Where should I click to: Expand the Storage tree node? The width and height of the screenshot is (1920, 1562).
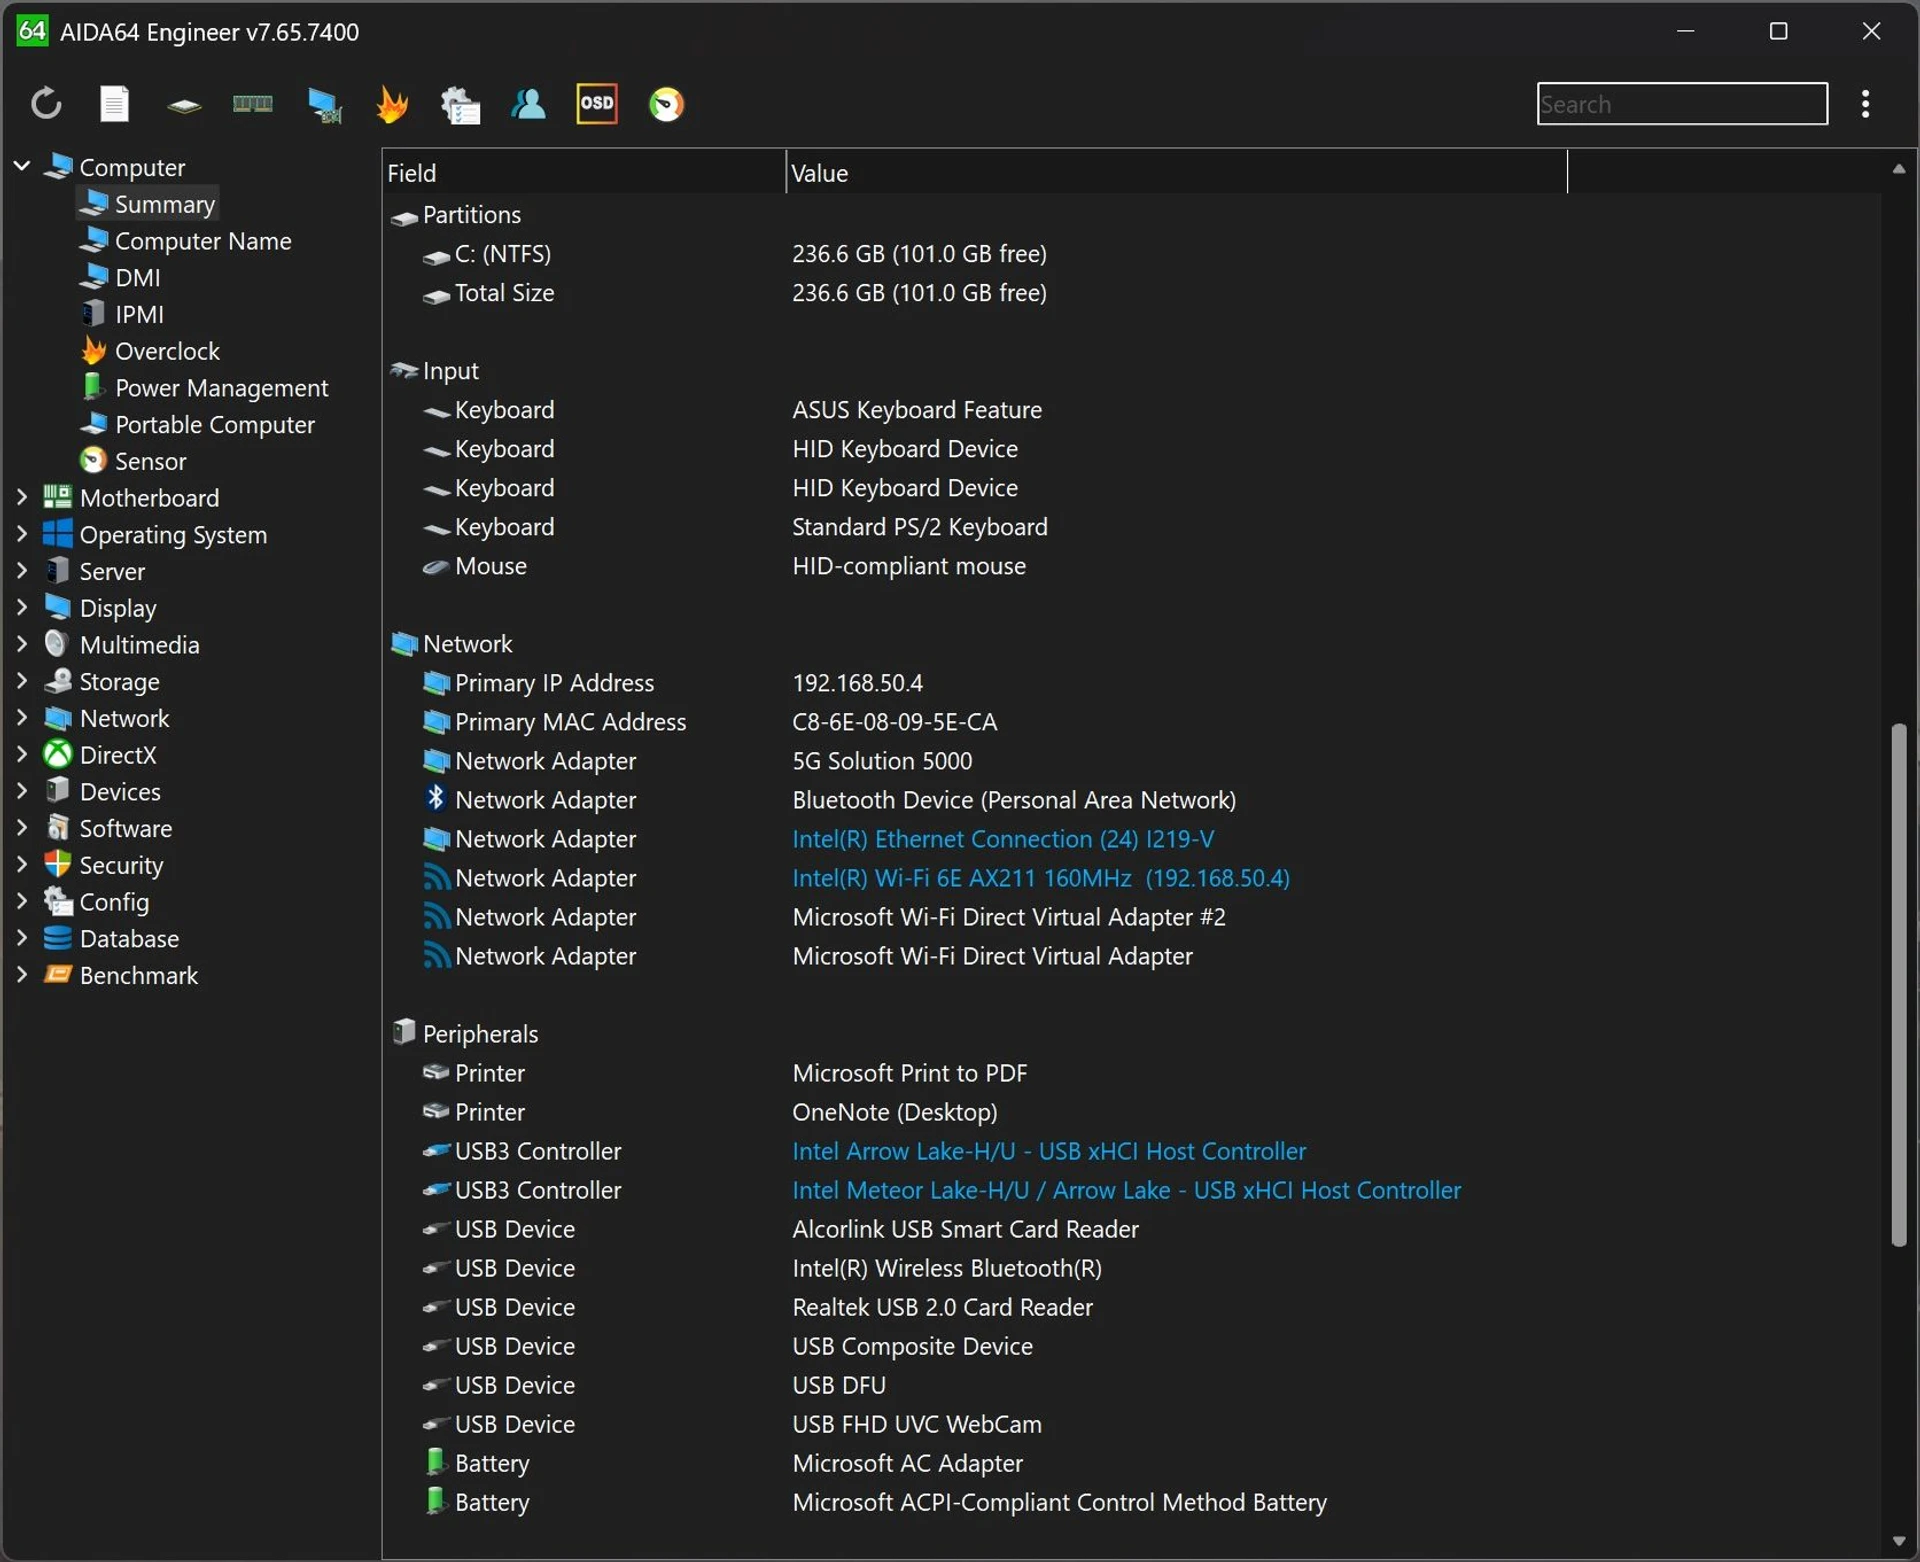coord(22,681)
